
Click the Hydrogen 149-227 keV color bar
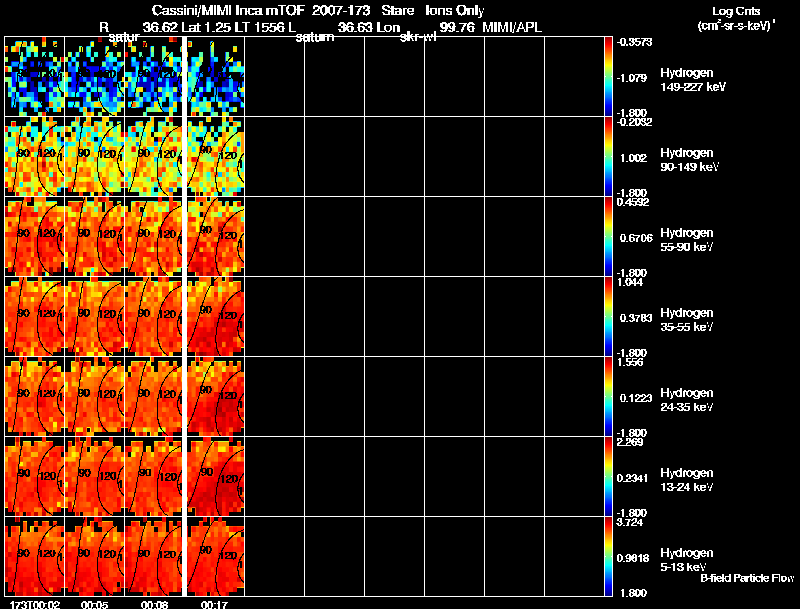(609, 77)
